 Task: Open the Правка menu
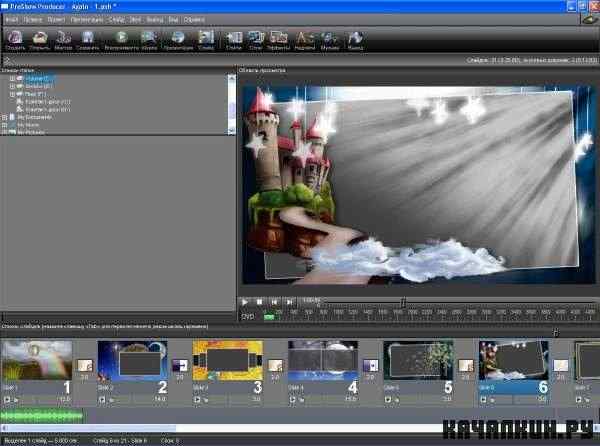[x=33, y=20]
